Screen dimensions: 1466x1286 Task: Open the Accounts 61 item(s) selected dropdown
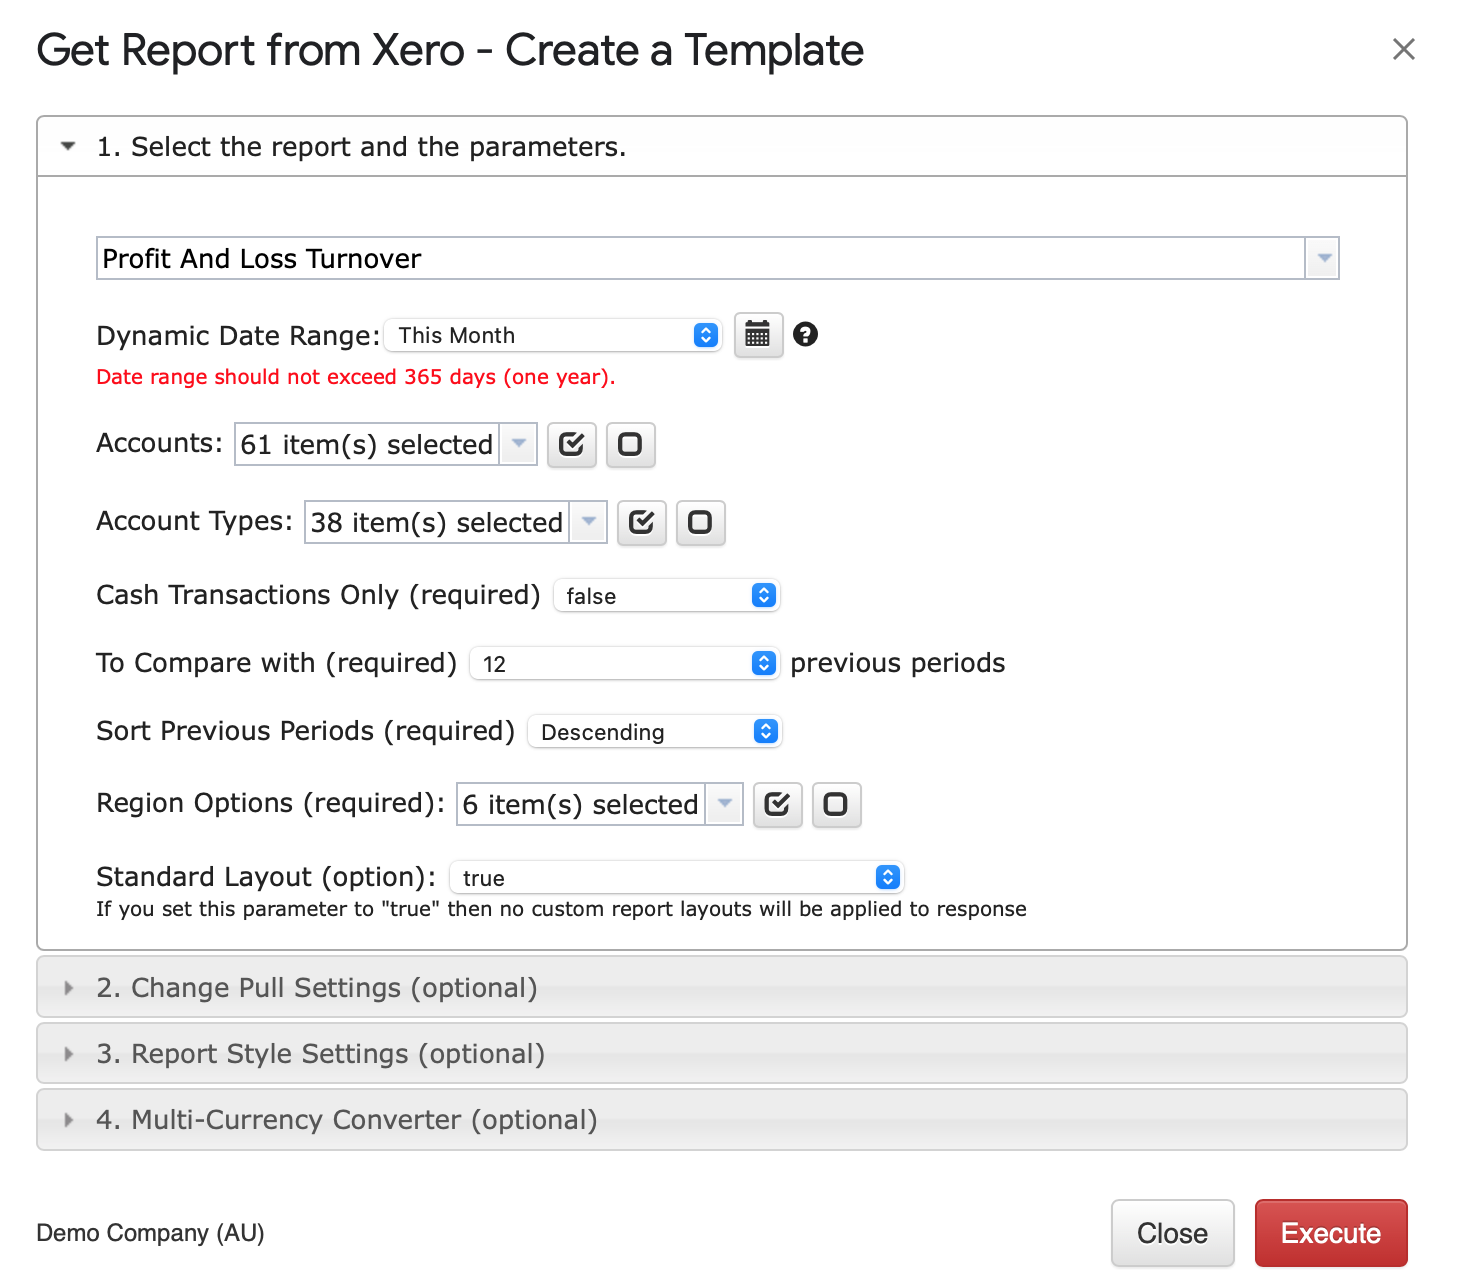tap(518, 444)
